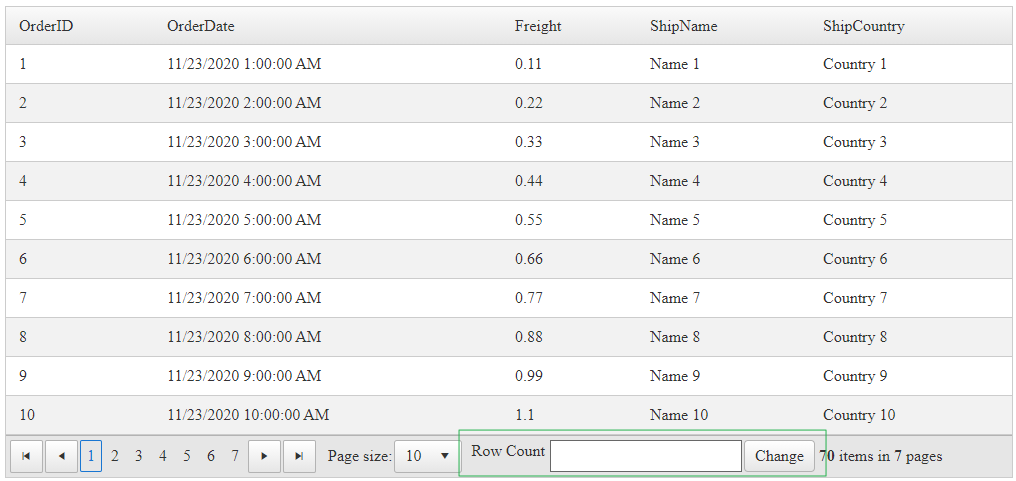This screenshot has height=481, width=1016.
Task: Sort by the Freight column header
Action: (x=538, y=26)
